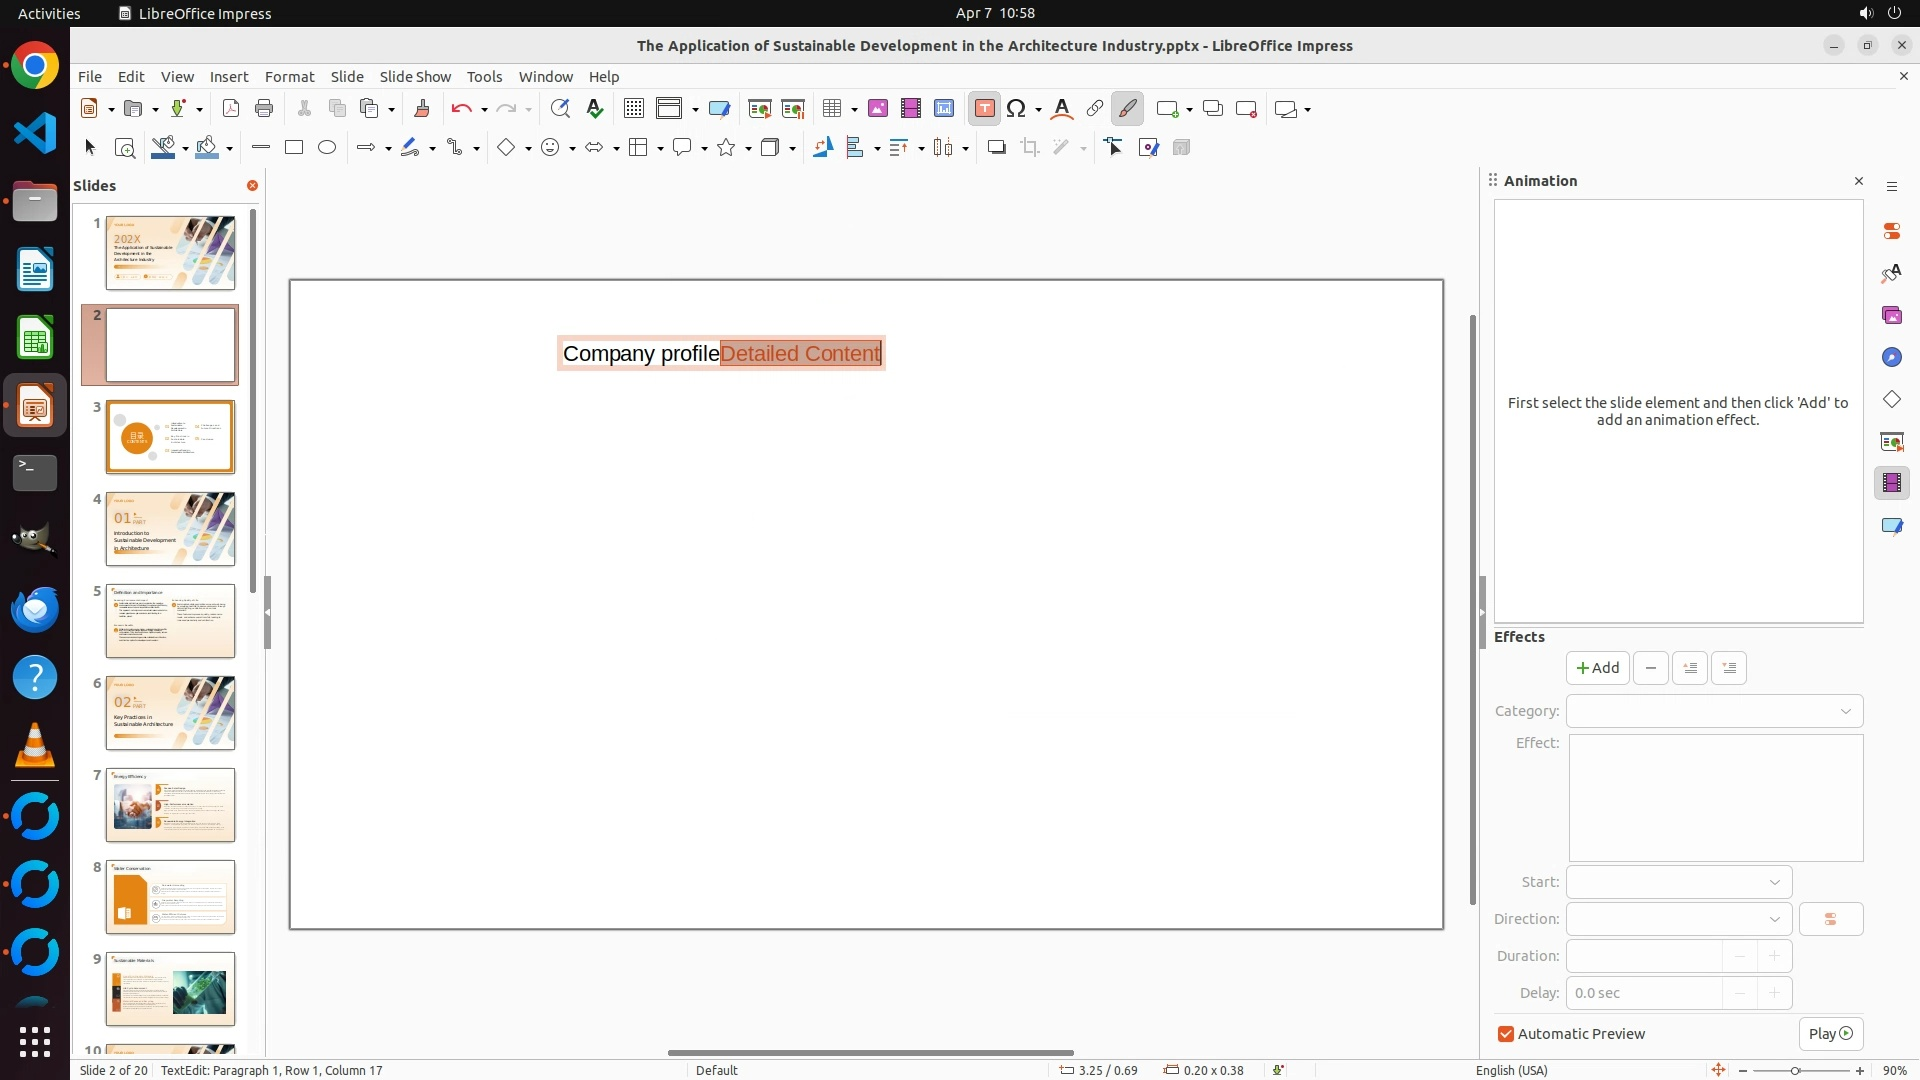Open the Slide Show menu
Image resolution: width=1920 pixels, height=1080 pixels.
[x=415, y=77]
